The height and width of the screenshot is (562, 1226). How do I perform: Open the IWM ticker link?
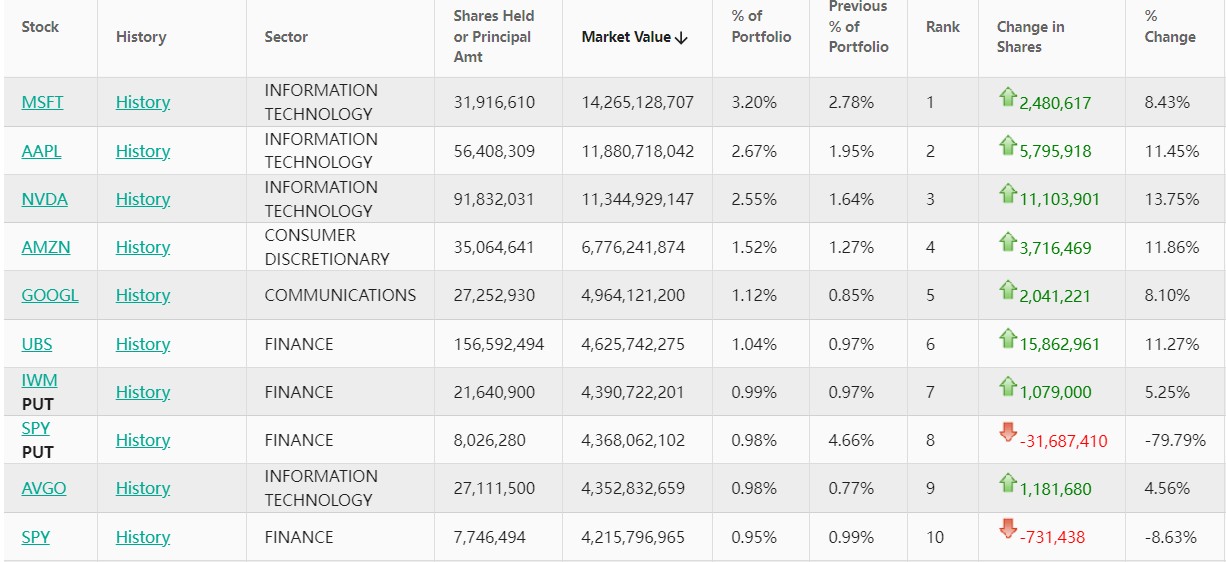39,380
